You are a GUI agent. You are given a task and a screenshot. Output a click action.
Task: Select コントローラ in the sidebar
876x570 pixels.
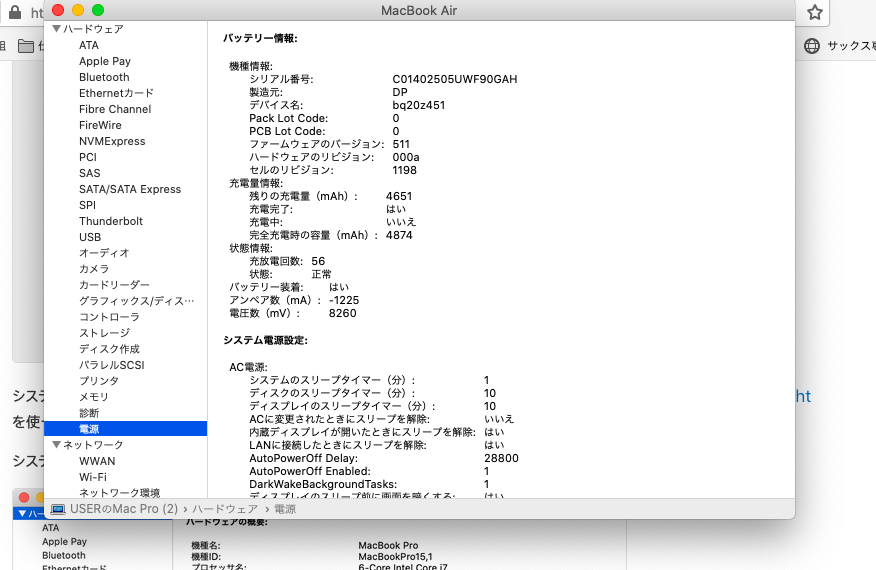(x=110, y=317)
